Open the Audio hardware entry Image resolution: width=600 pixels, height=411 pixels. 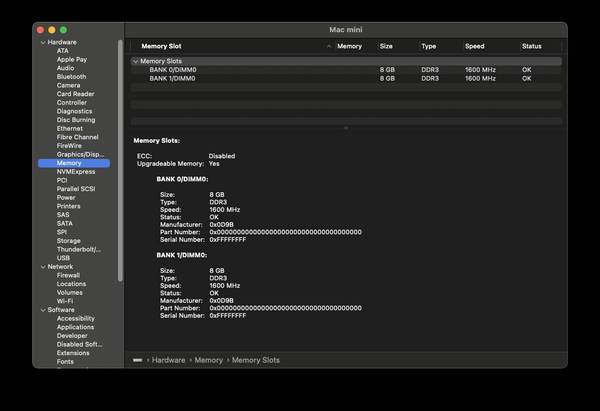65,68
